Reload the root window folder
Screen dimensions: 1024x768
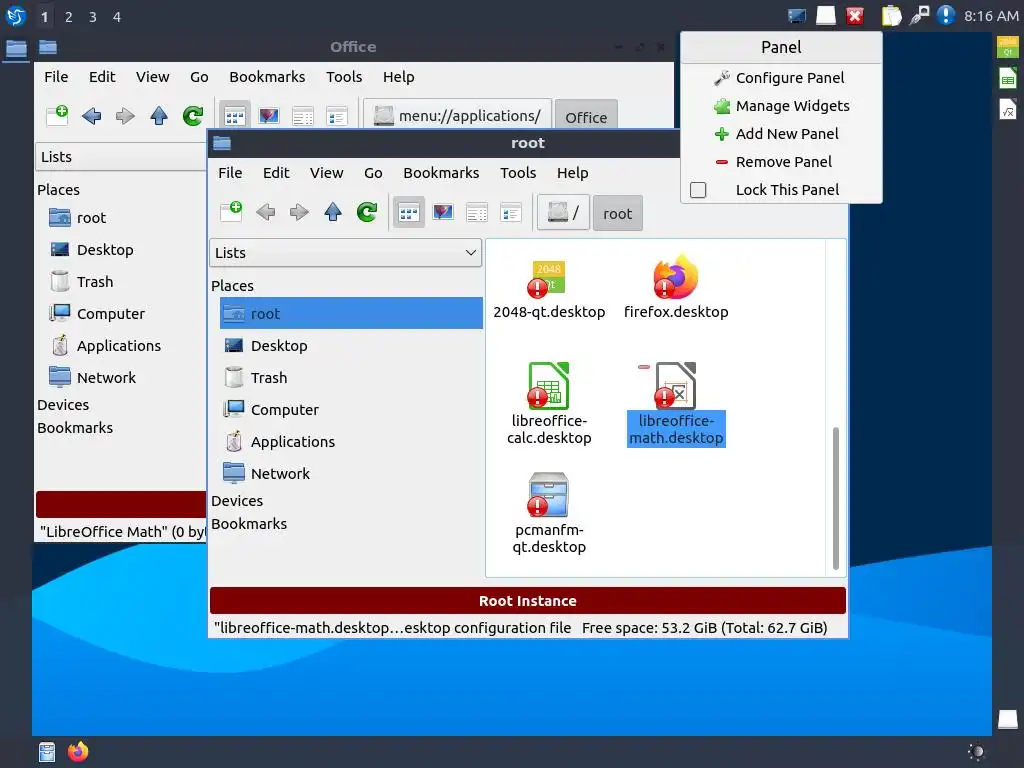(x=367, y=212)
